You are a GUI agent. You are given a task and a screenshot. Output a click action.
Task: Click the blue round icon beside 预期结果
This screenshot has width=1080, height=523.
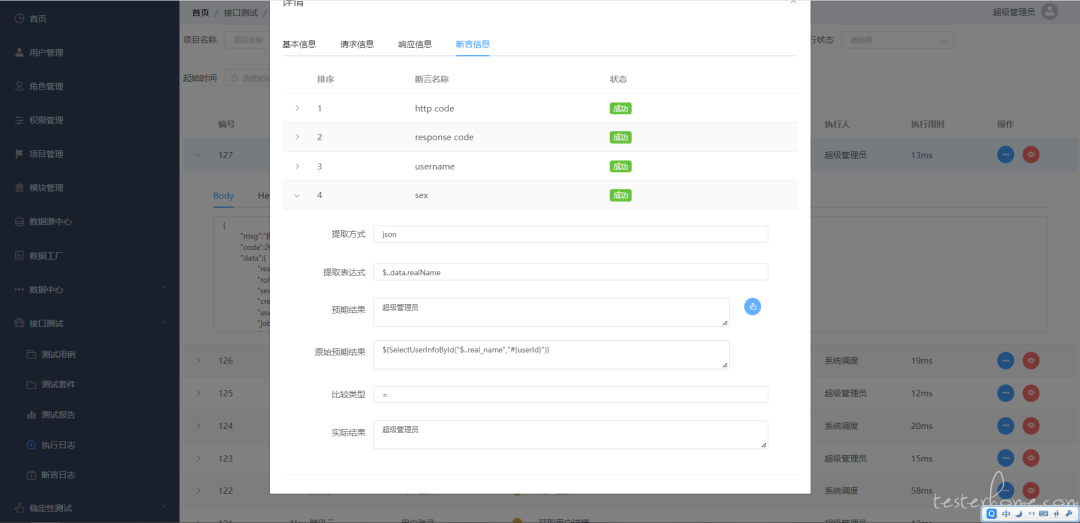752,307
